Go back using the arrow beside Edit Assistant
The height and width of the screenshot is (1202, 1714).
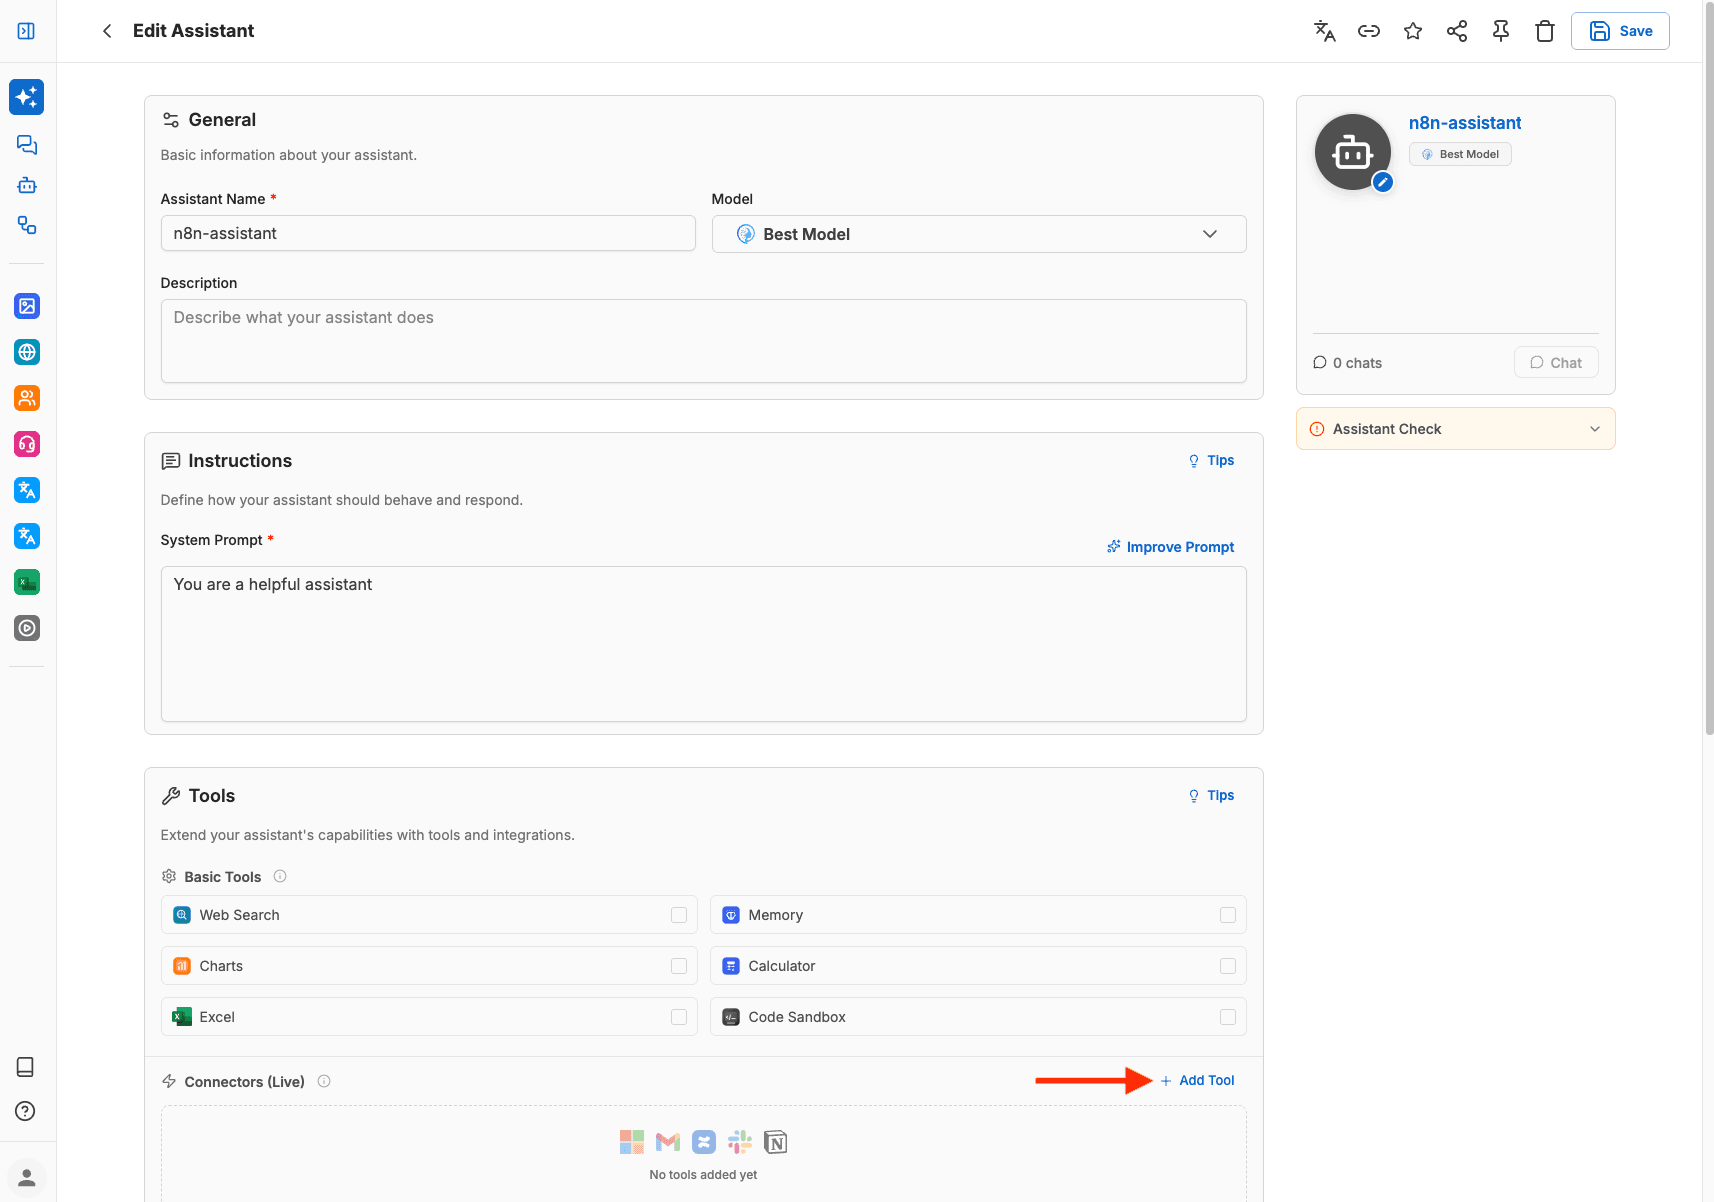click(x=107, y=31)
